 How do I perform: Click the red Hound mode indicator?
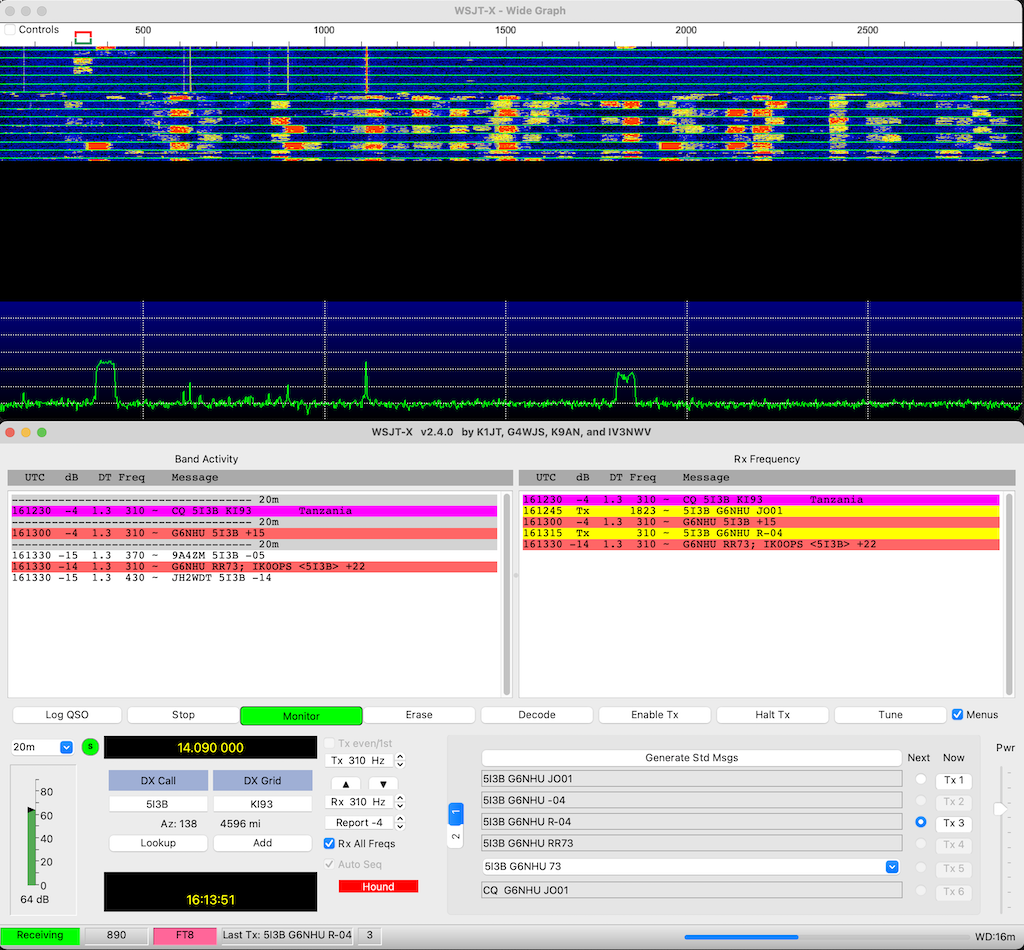378,886
